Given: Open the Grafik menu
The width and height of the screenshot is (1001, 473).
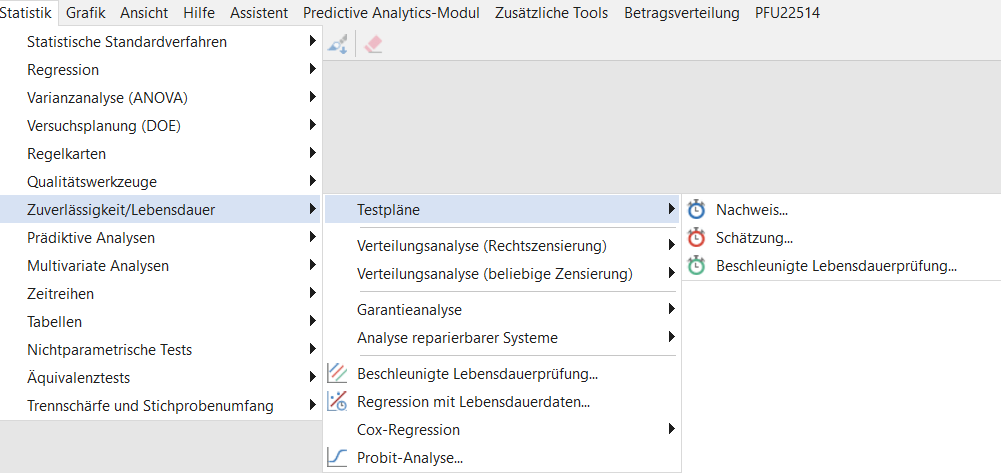Looking at the screenshot, I should 86,13.
